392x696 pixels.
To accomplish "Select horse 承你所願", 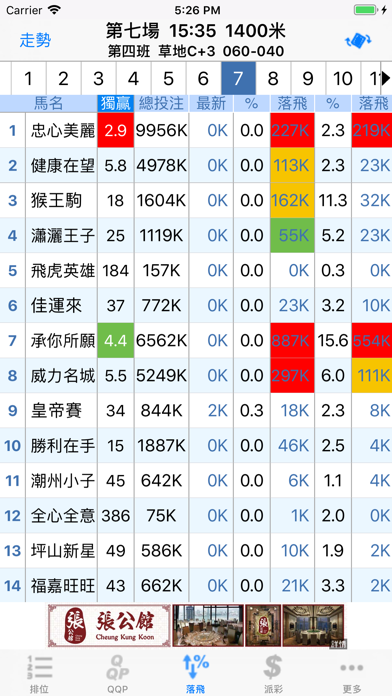I will [63, 341].
